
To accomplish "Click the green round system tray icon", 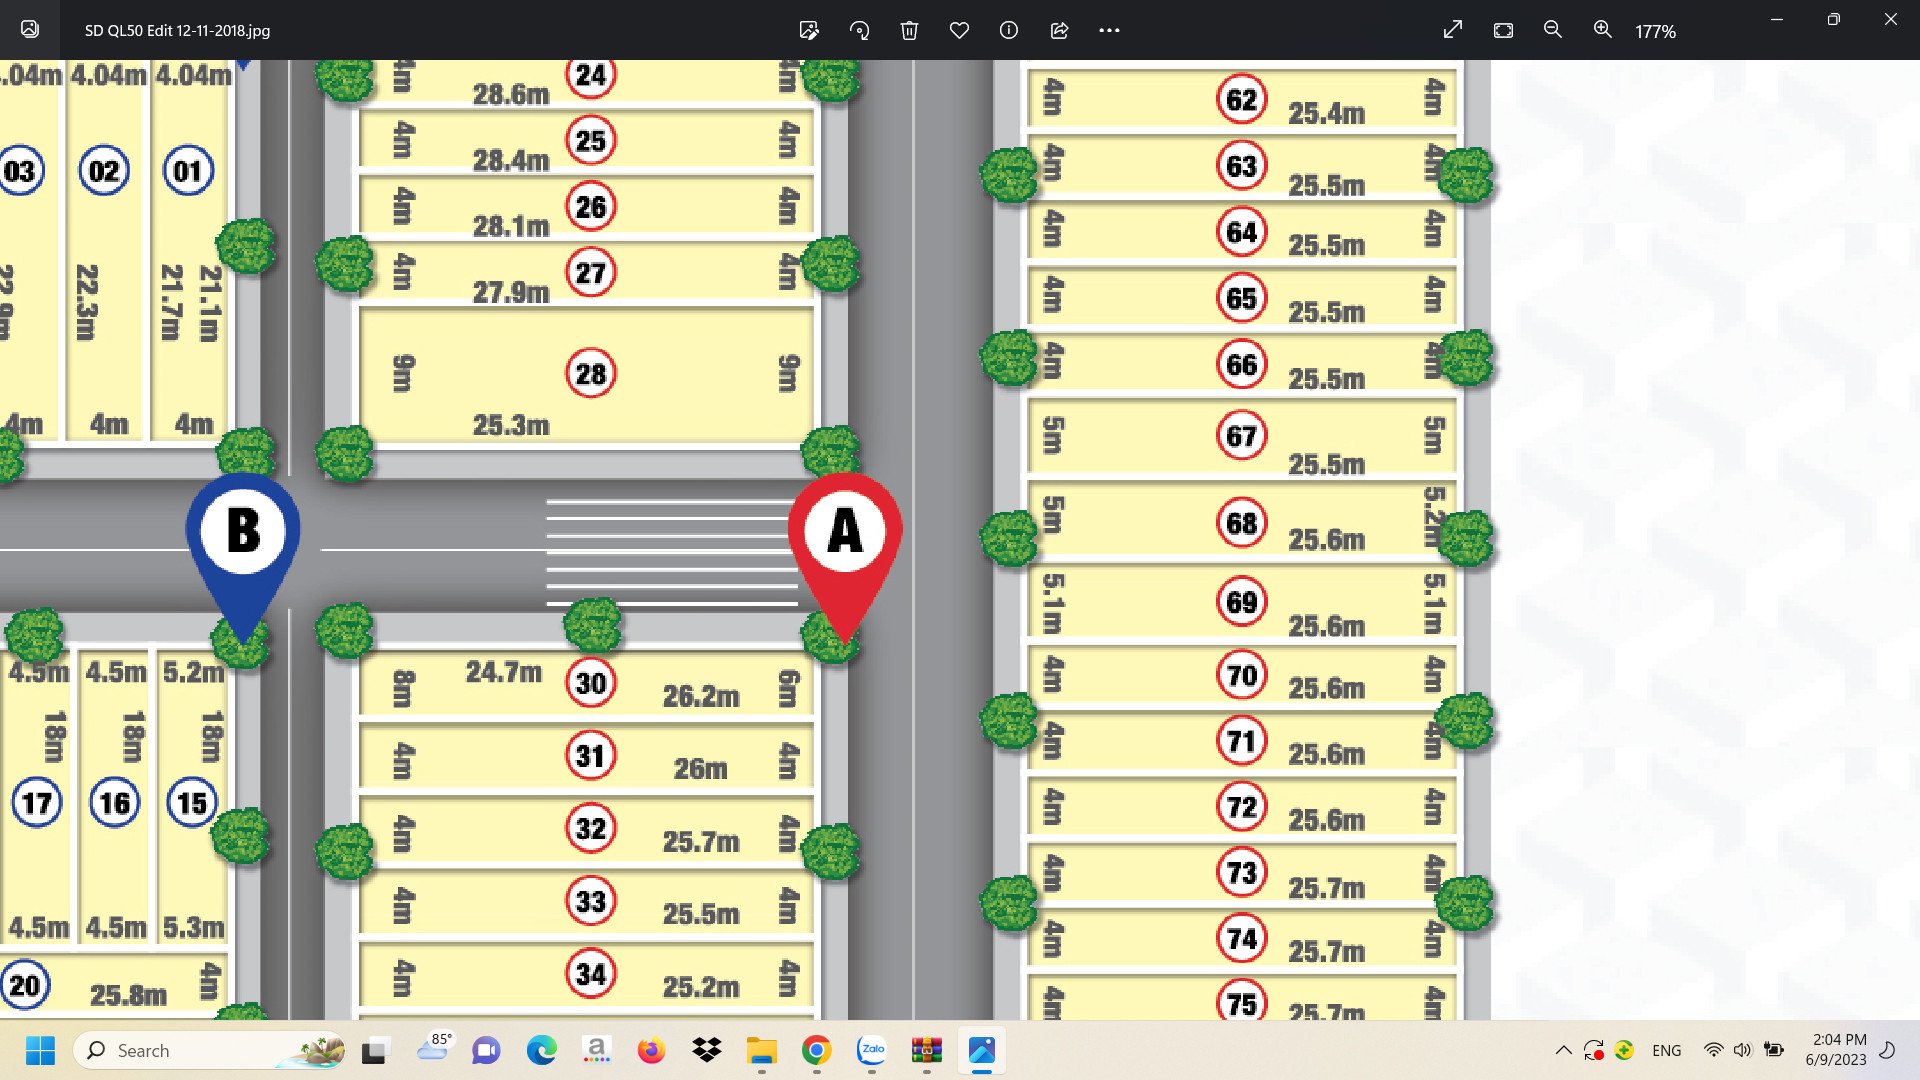I will 1624,1050.
